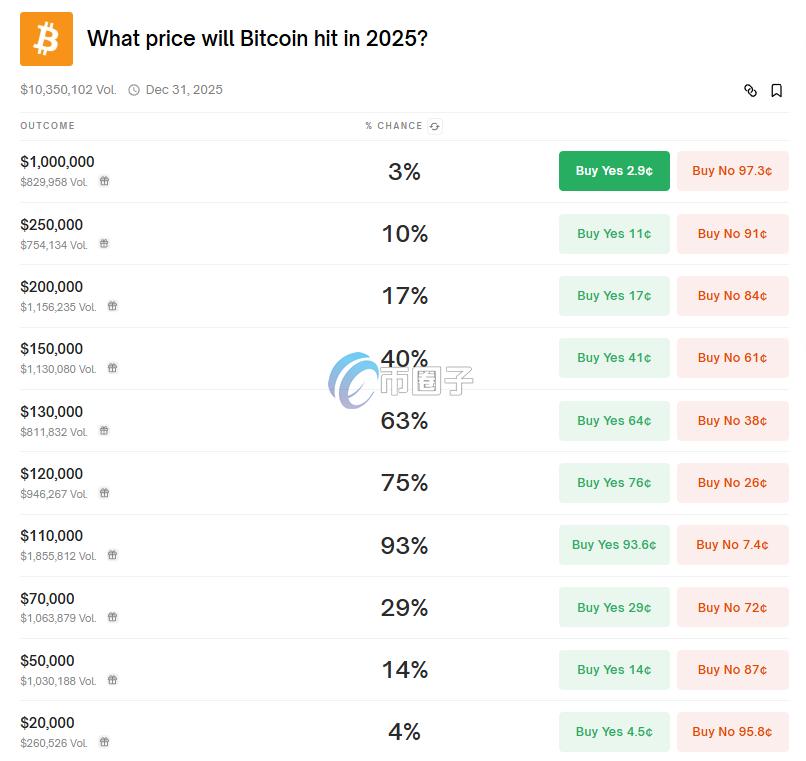Screen dimensions: 806x761
Task: Click refresh icon next to % Chance
Action: [x=434, y=126]
